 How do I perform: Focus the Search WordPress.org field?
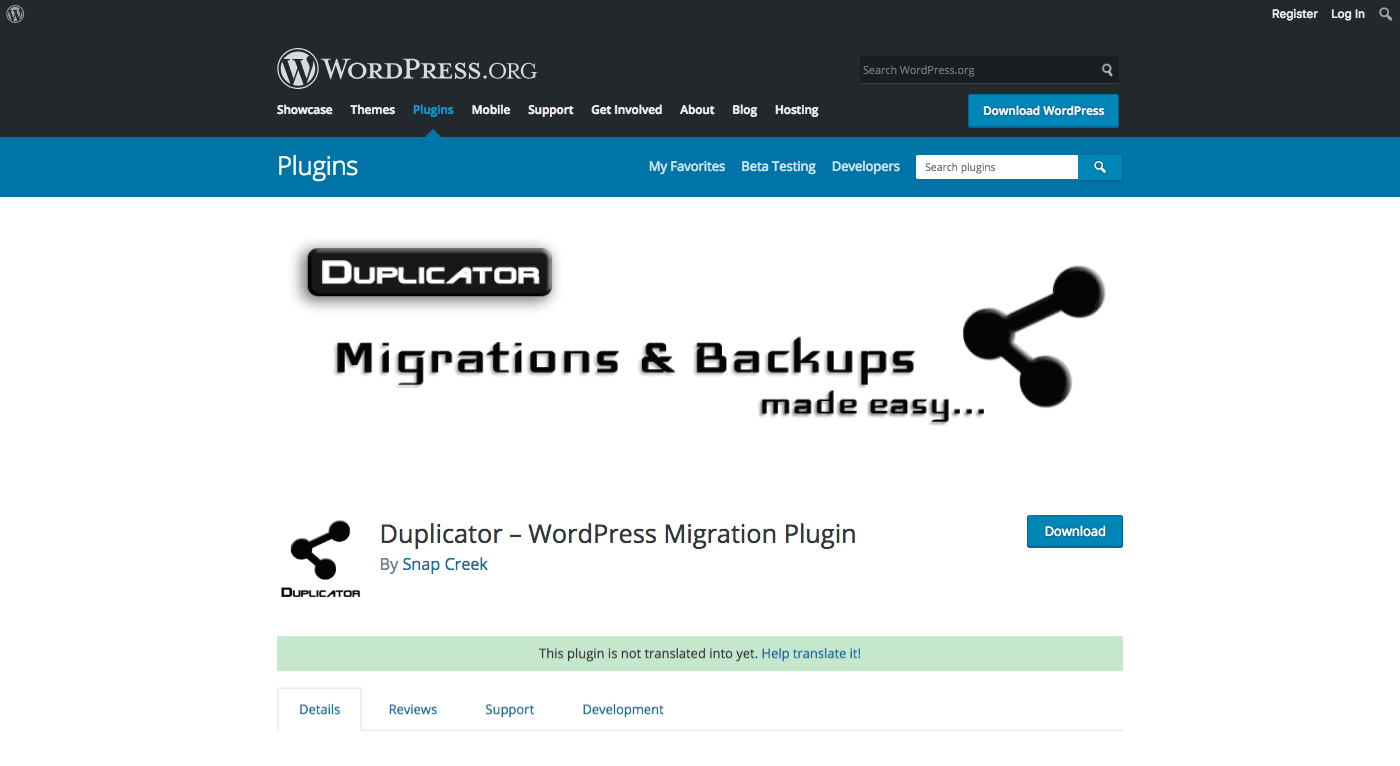pyautogui.click(x=978, y=70)
